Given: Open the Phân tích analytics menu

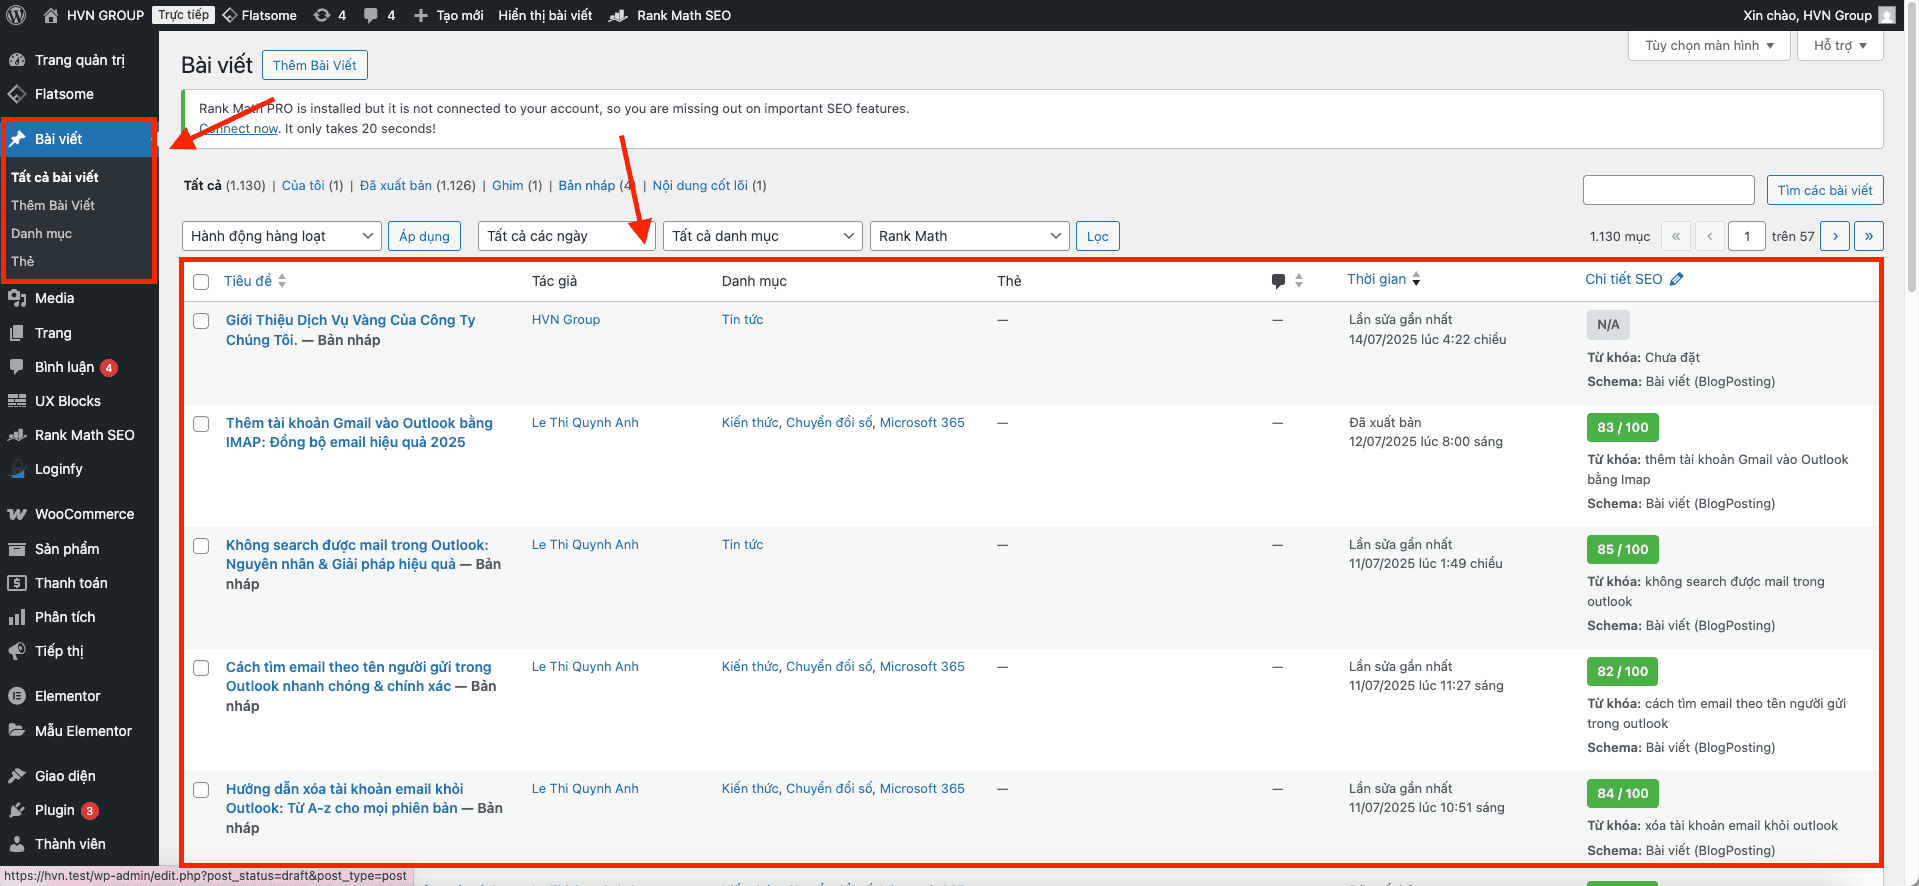Looking at the screenshot, I should [79, 617].
